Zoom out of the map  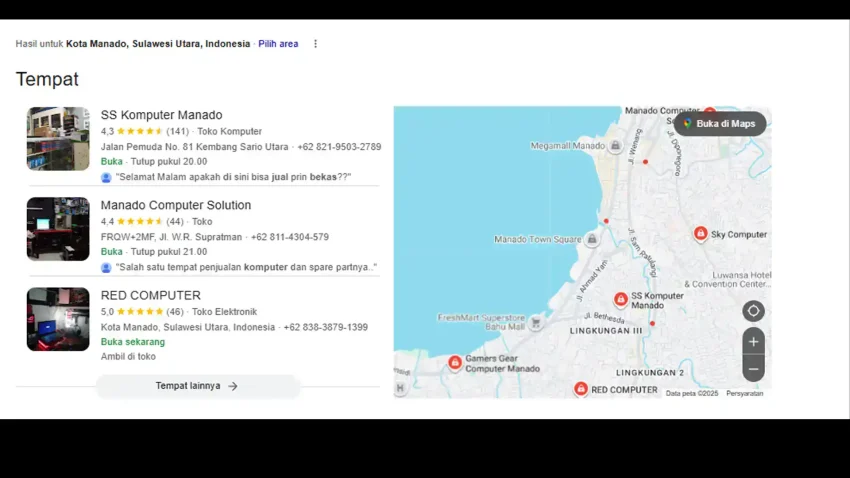point(754,369)
